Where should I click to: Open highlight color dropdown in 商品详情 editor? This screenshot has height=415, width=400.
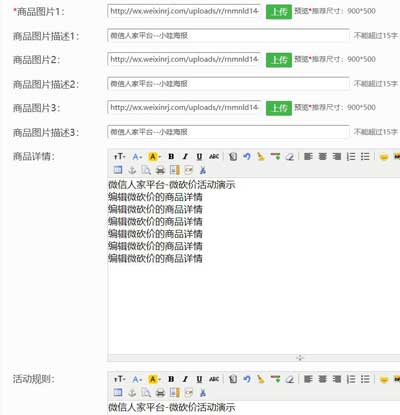click(154, 156)
